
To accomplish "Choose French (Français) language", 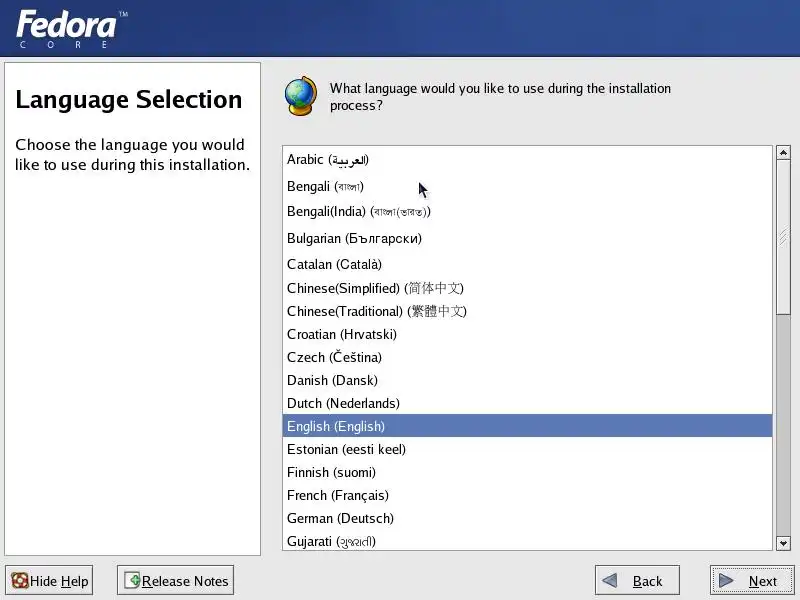I will coord(338,496).
